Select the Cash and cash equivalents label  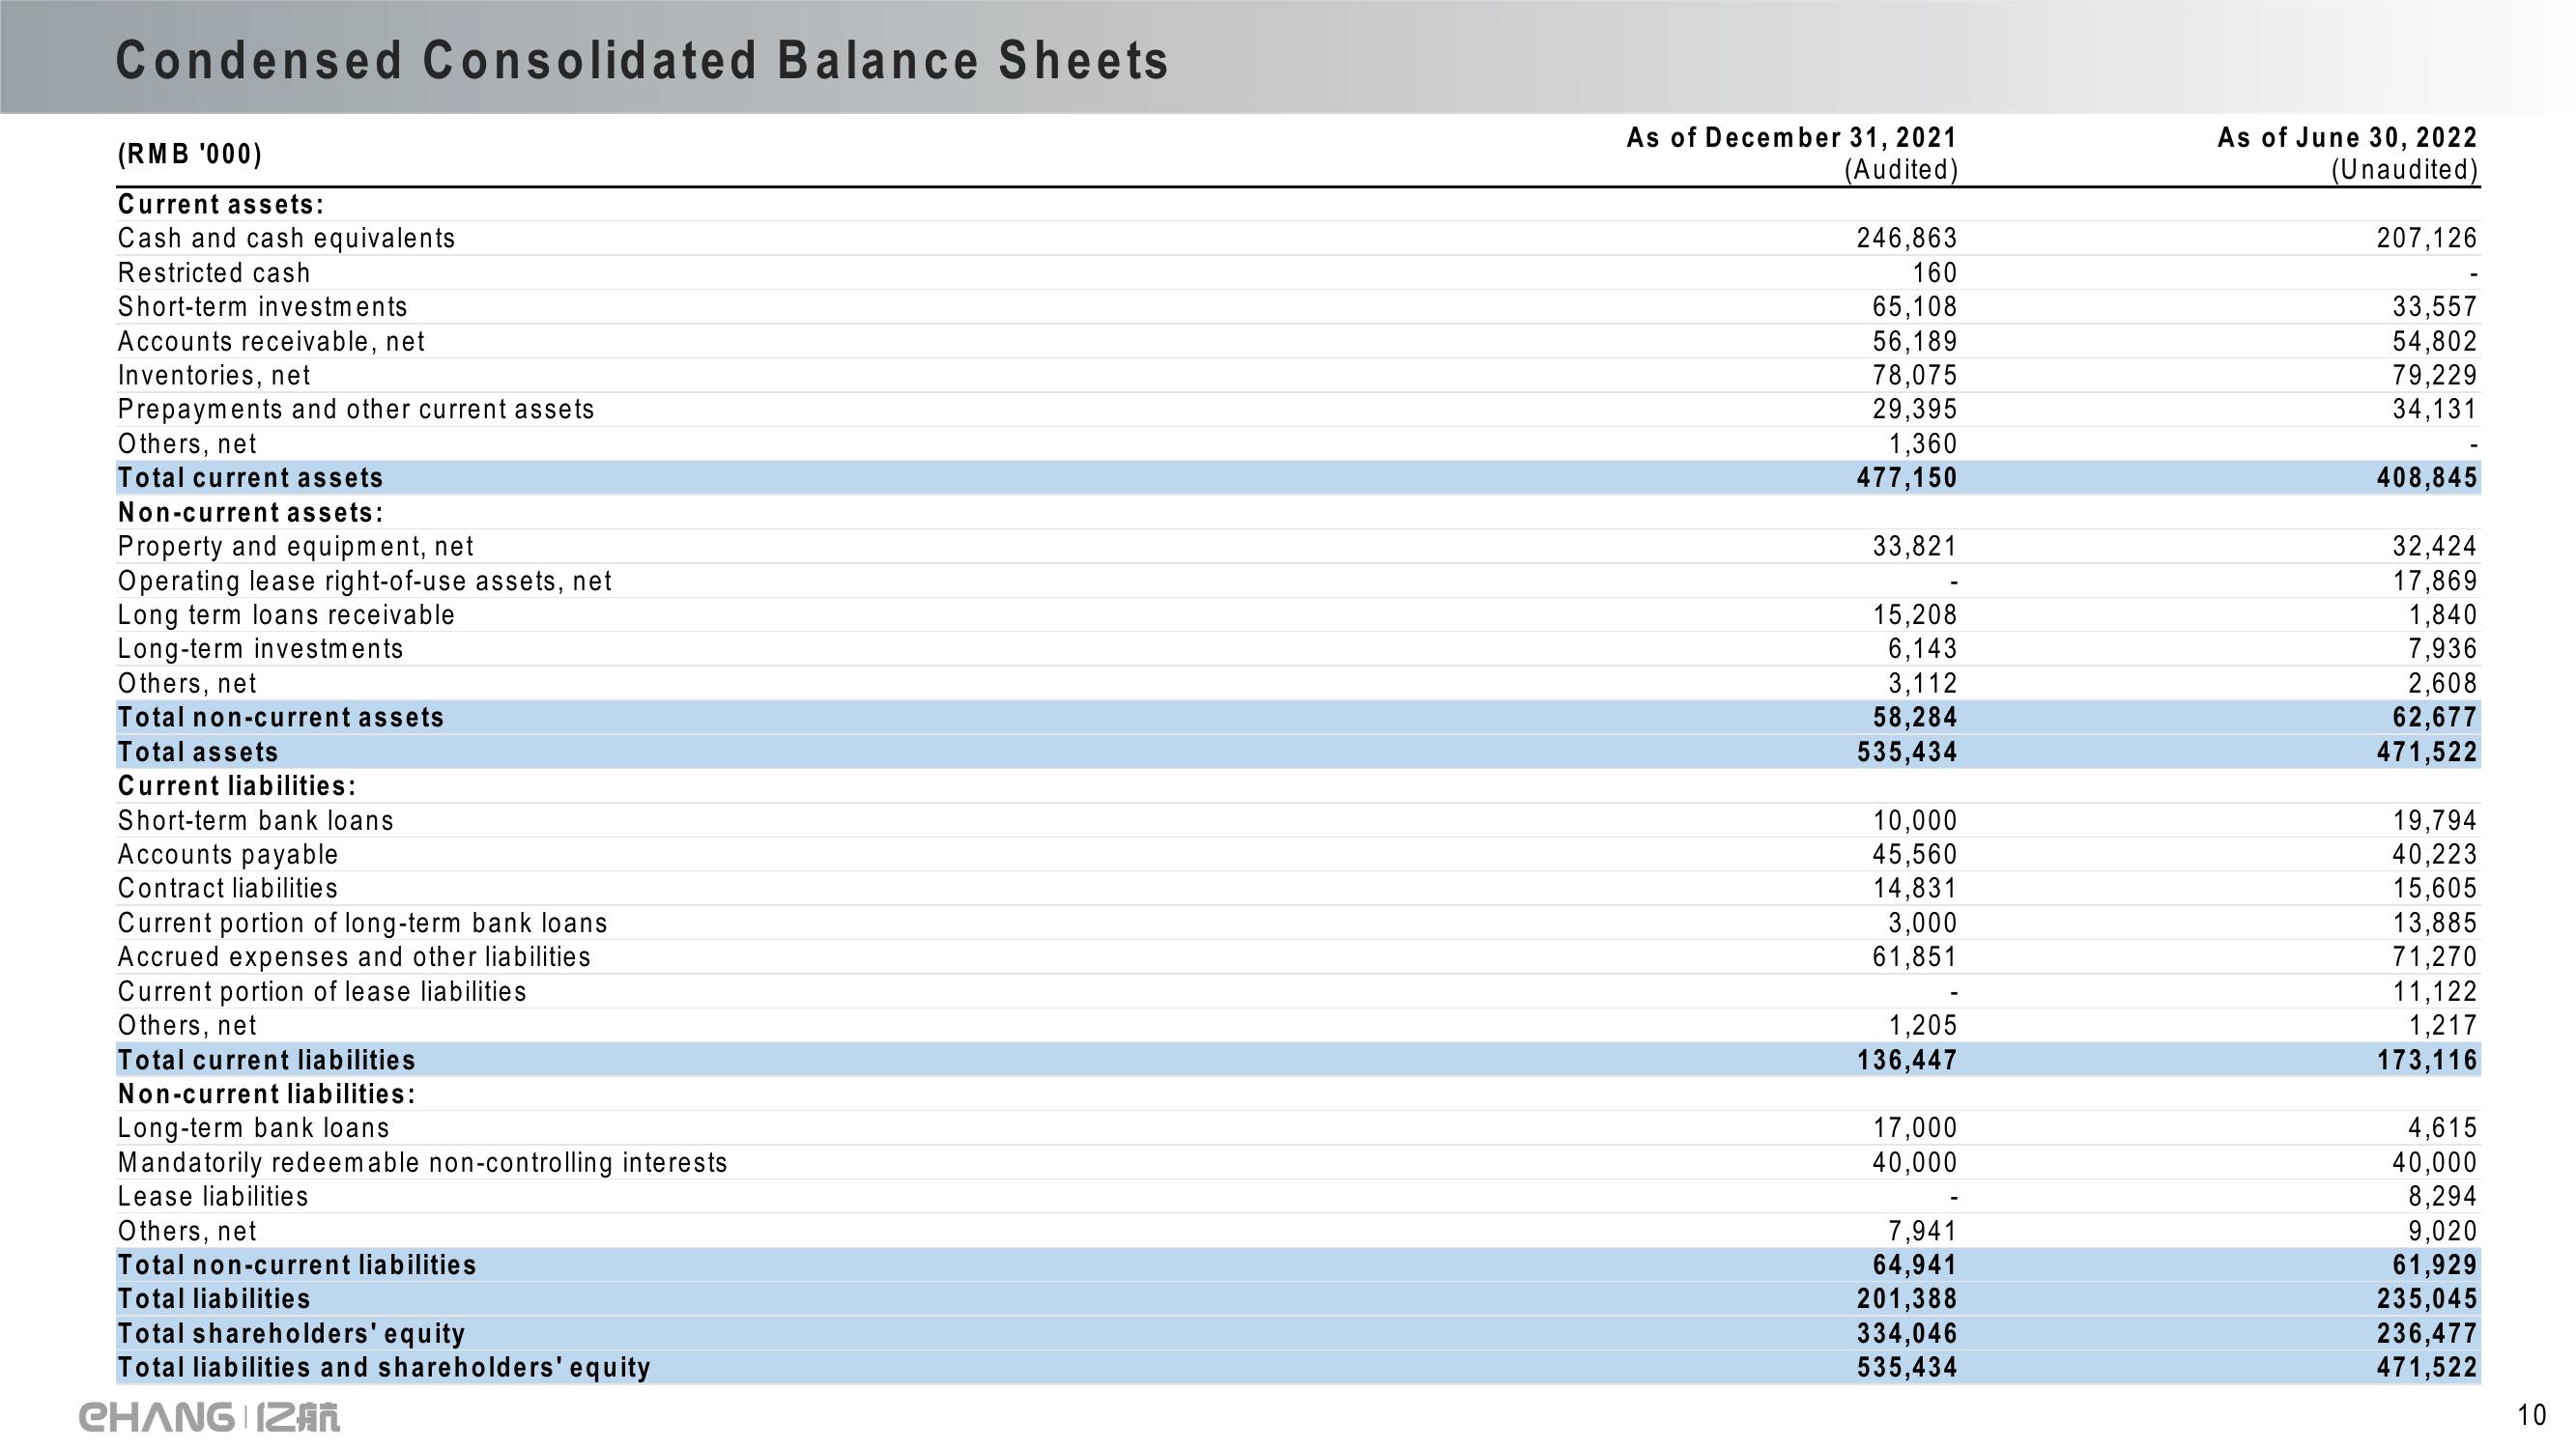[286, 238]
